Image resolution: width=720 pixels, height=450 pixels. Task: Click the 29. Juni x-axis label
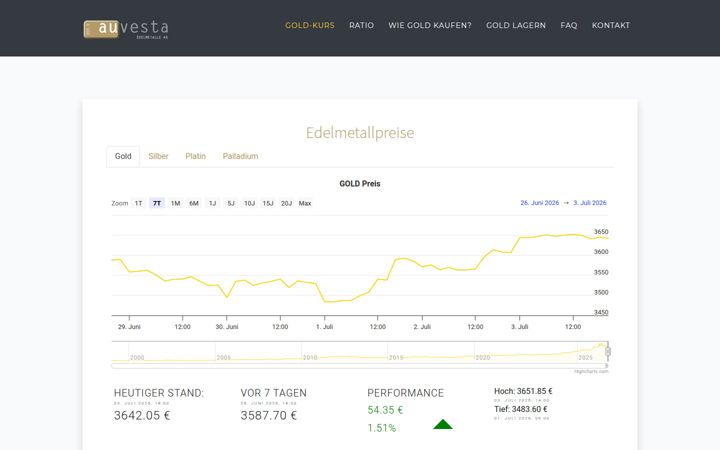(x=129, y=327)
